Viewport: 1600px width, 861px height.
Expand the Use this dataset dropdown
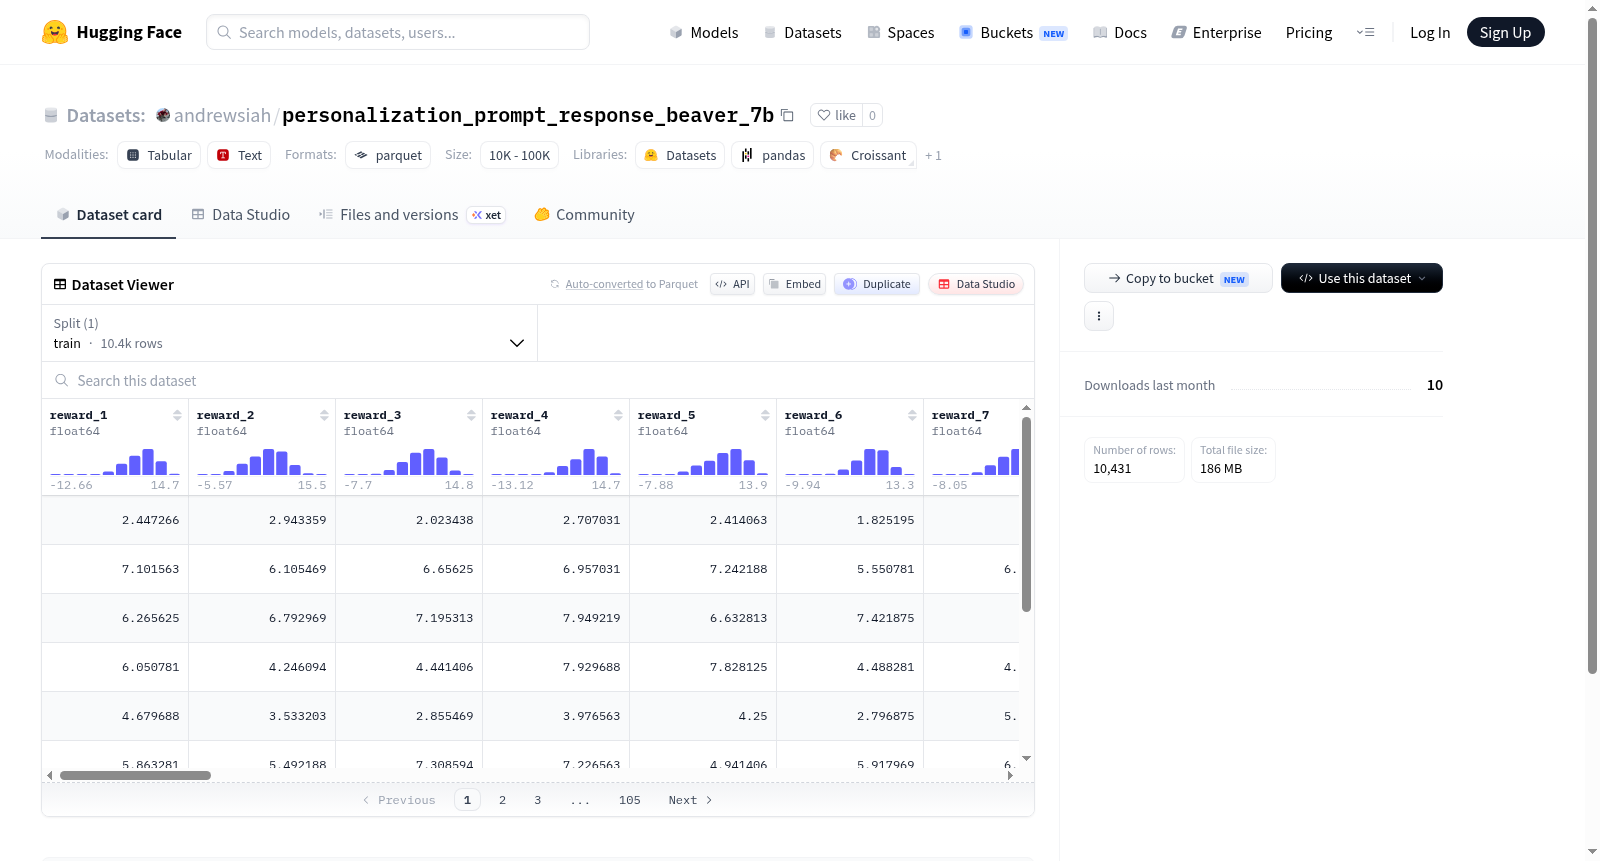coord(1361,278)
